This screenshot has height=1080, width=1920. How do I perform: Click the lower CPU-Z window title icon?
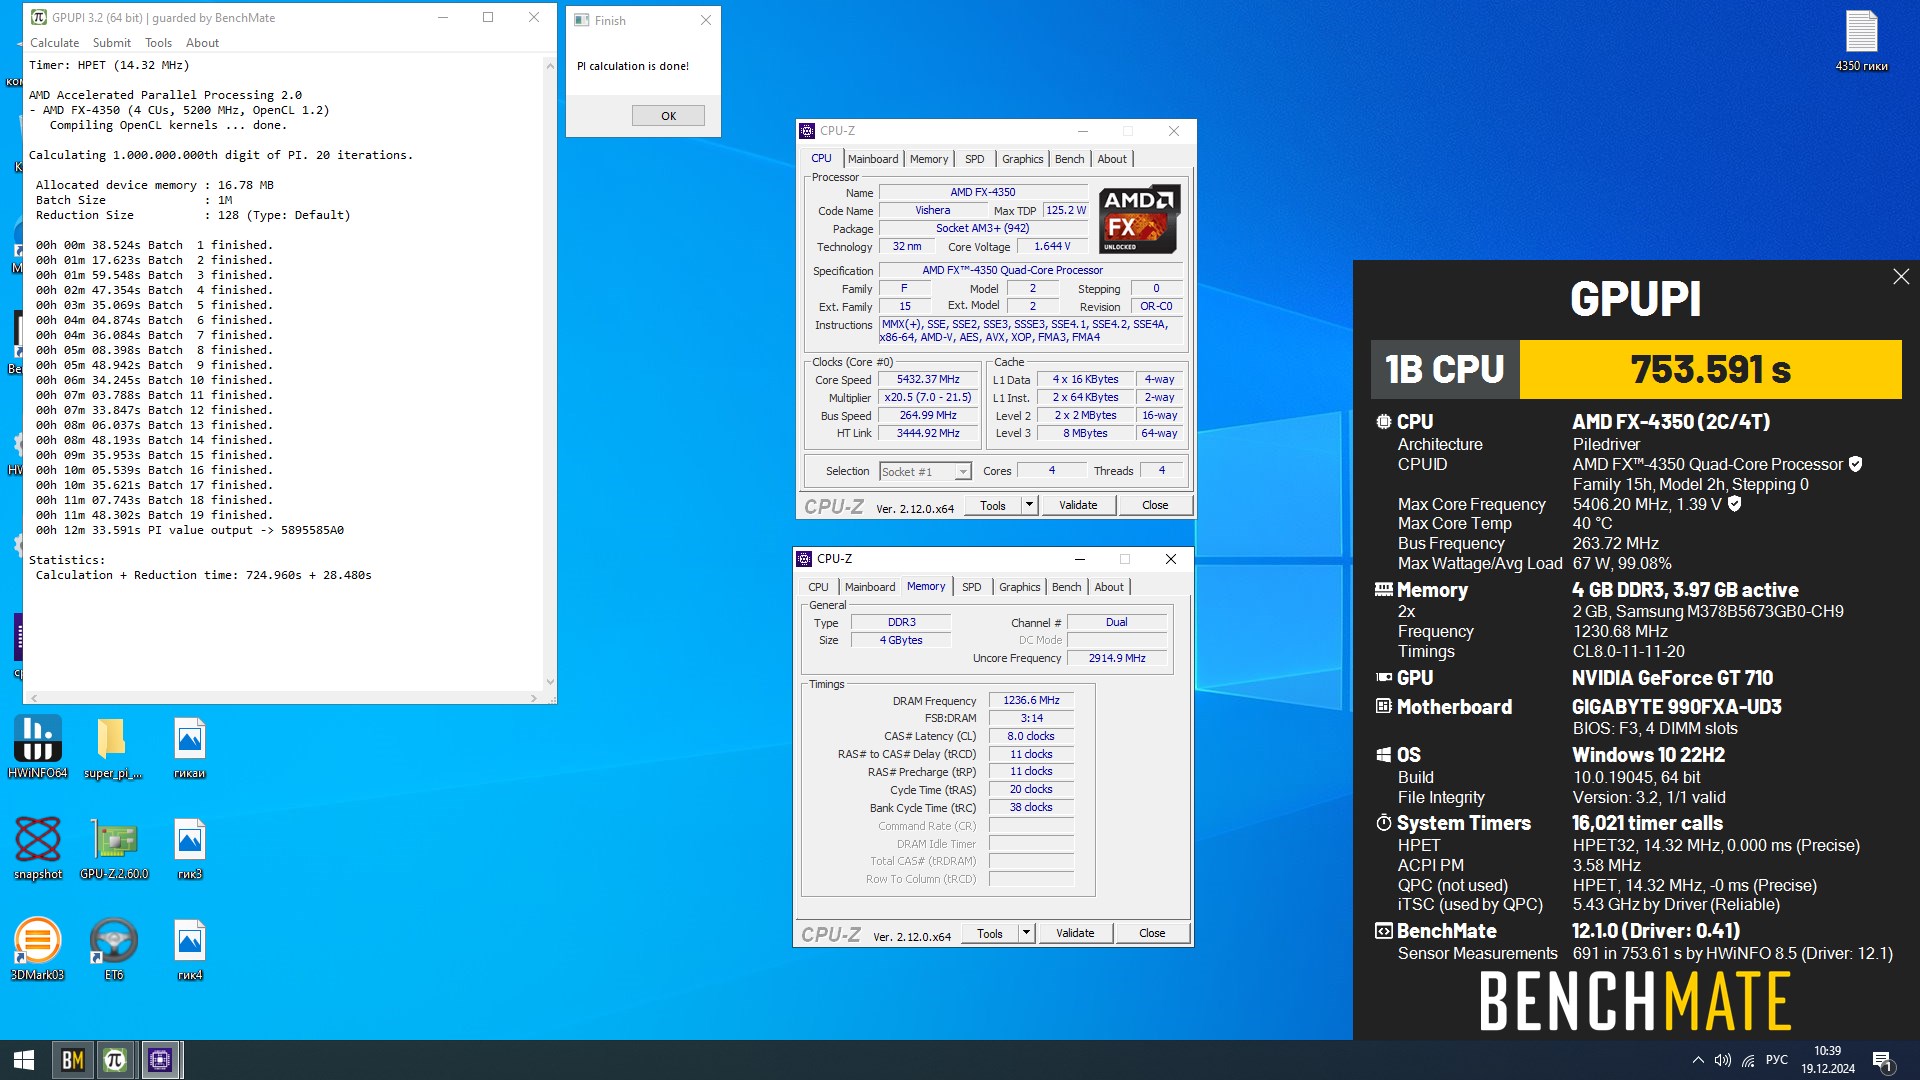coord(804,559)
